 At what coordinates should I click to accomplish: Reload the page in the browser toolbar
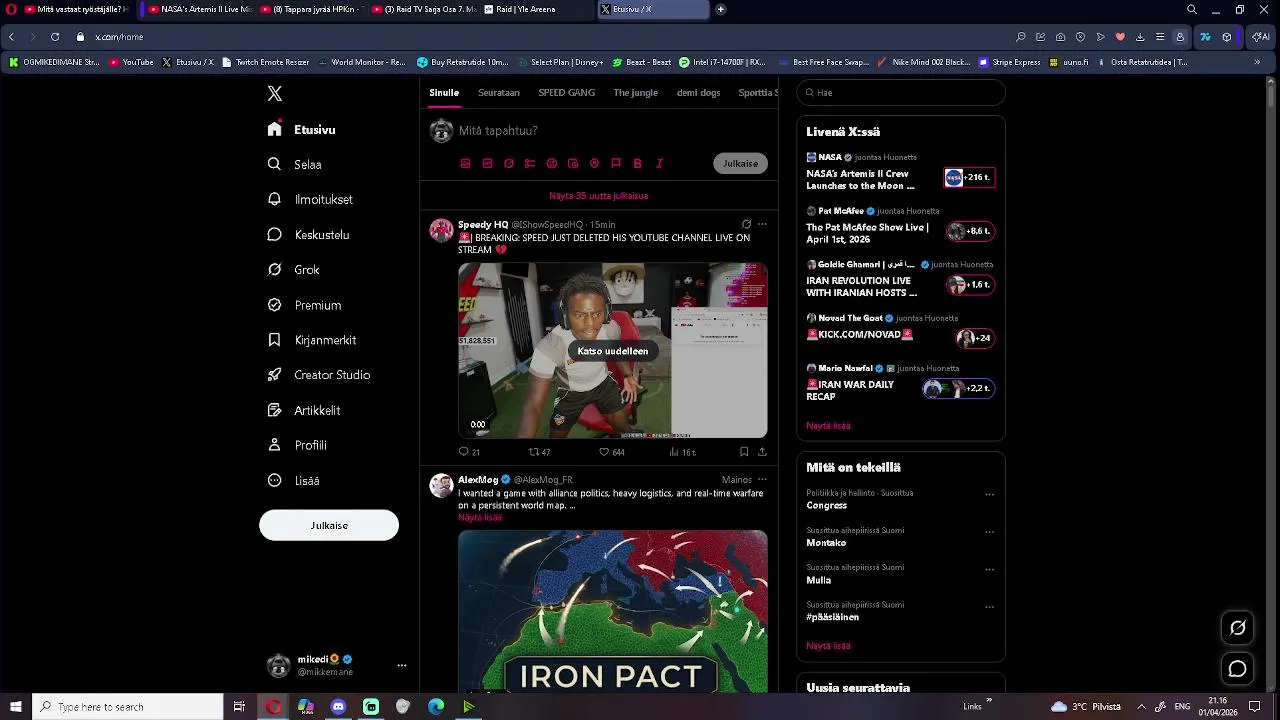coord(55,37)
